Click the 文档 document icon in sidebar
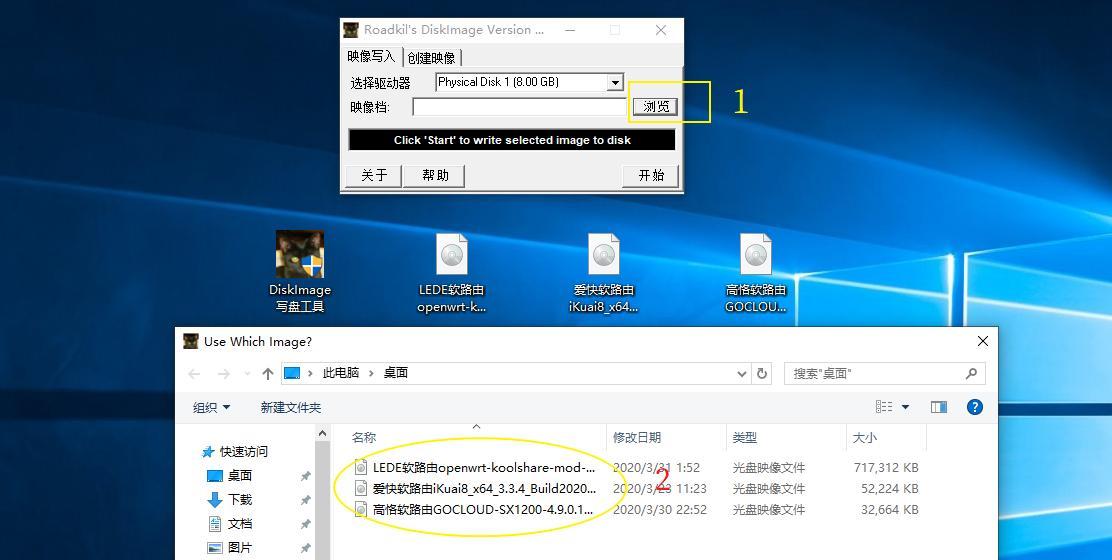The width and height of the screenshot is (1112, 560). coord(215,524)
